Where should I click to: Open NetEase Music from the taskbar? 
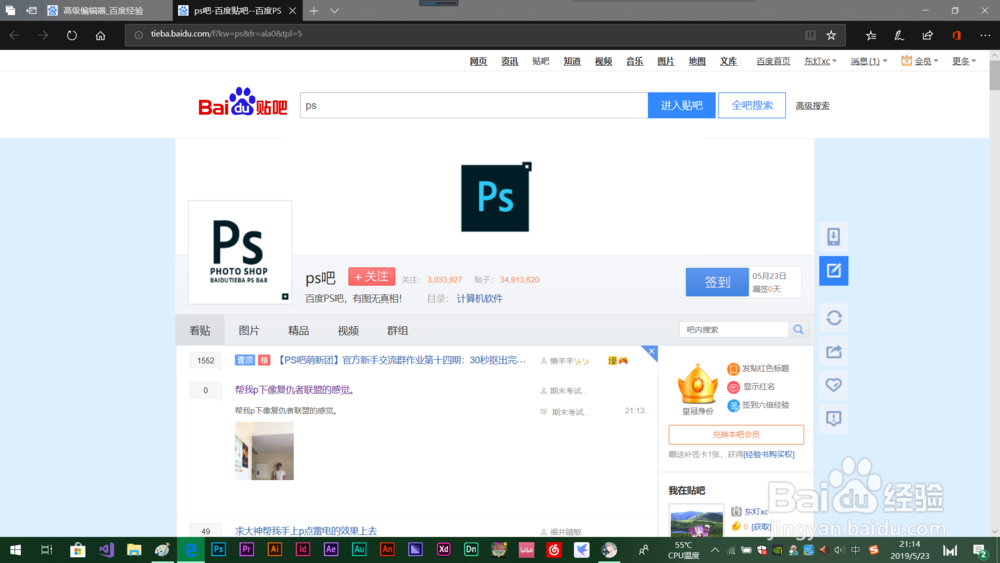(554, 550)
